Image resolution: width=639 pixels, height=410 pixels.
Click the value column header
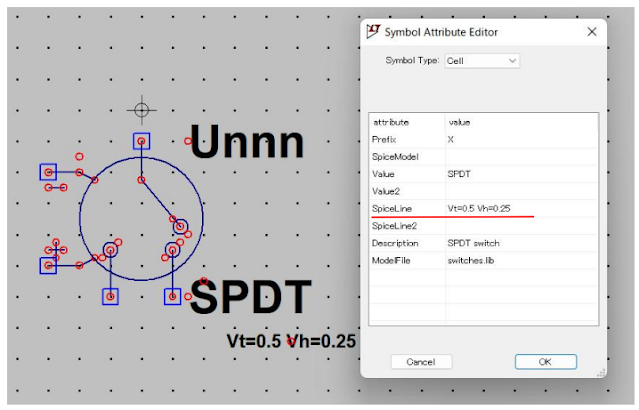pos(459,122)
